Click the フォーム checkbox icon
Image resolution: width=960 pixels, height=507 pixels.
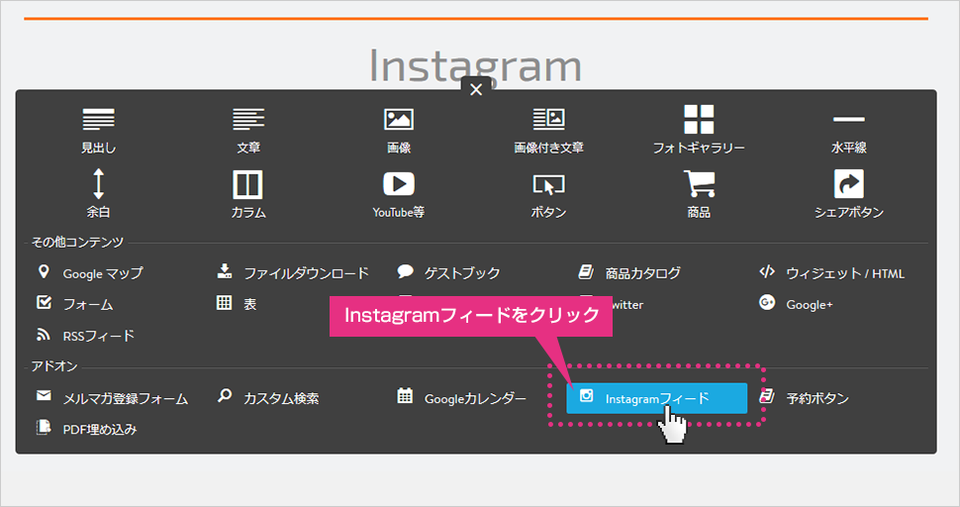pos(44,302)
